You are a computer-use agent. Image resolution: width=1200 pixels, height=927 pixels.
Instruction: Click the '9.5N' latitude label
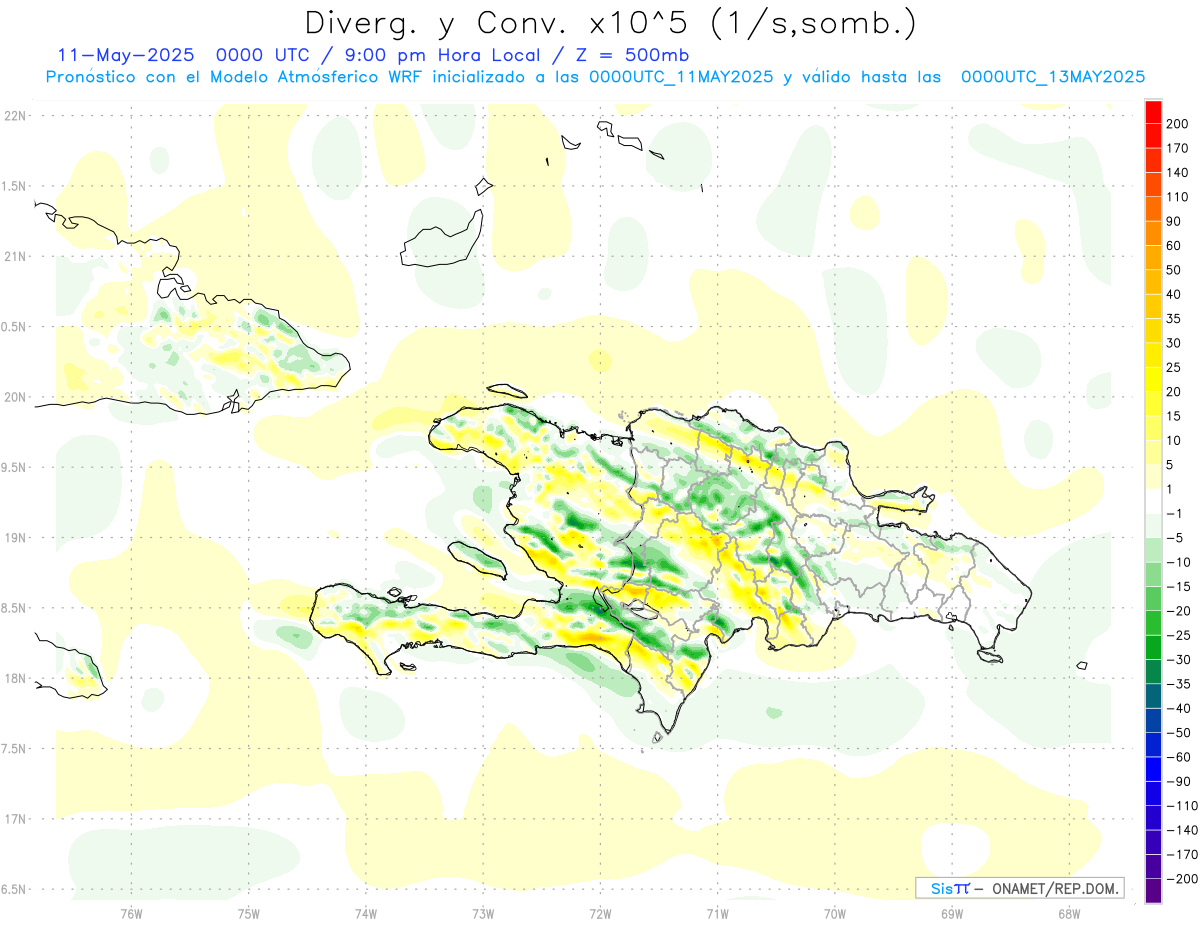[x=15, y=467]
